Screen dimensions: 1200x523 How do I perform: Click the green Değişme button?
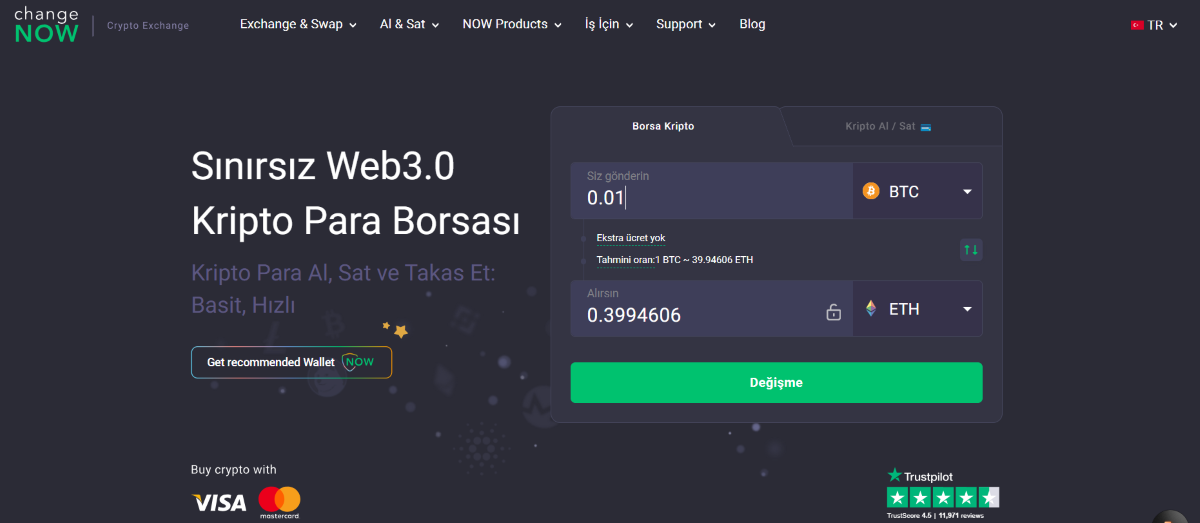click(x=776, y=383)
